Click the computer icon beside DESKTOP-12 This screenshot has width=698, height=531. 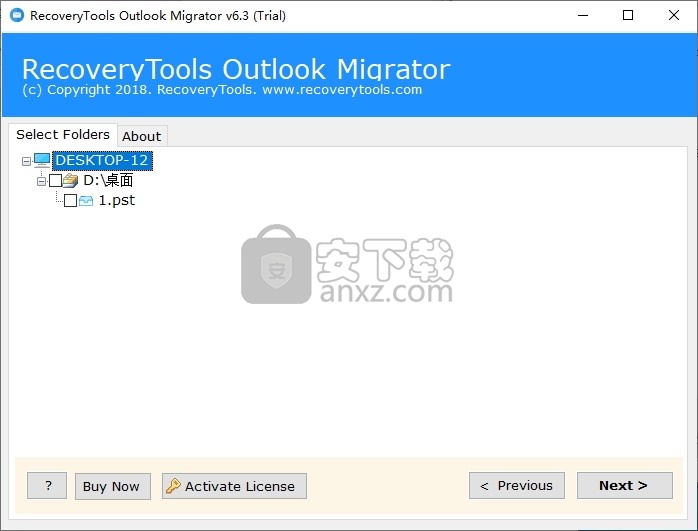42,160
